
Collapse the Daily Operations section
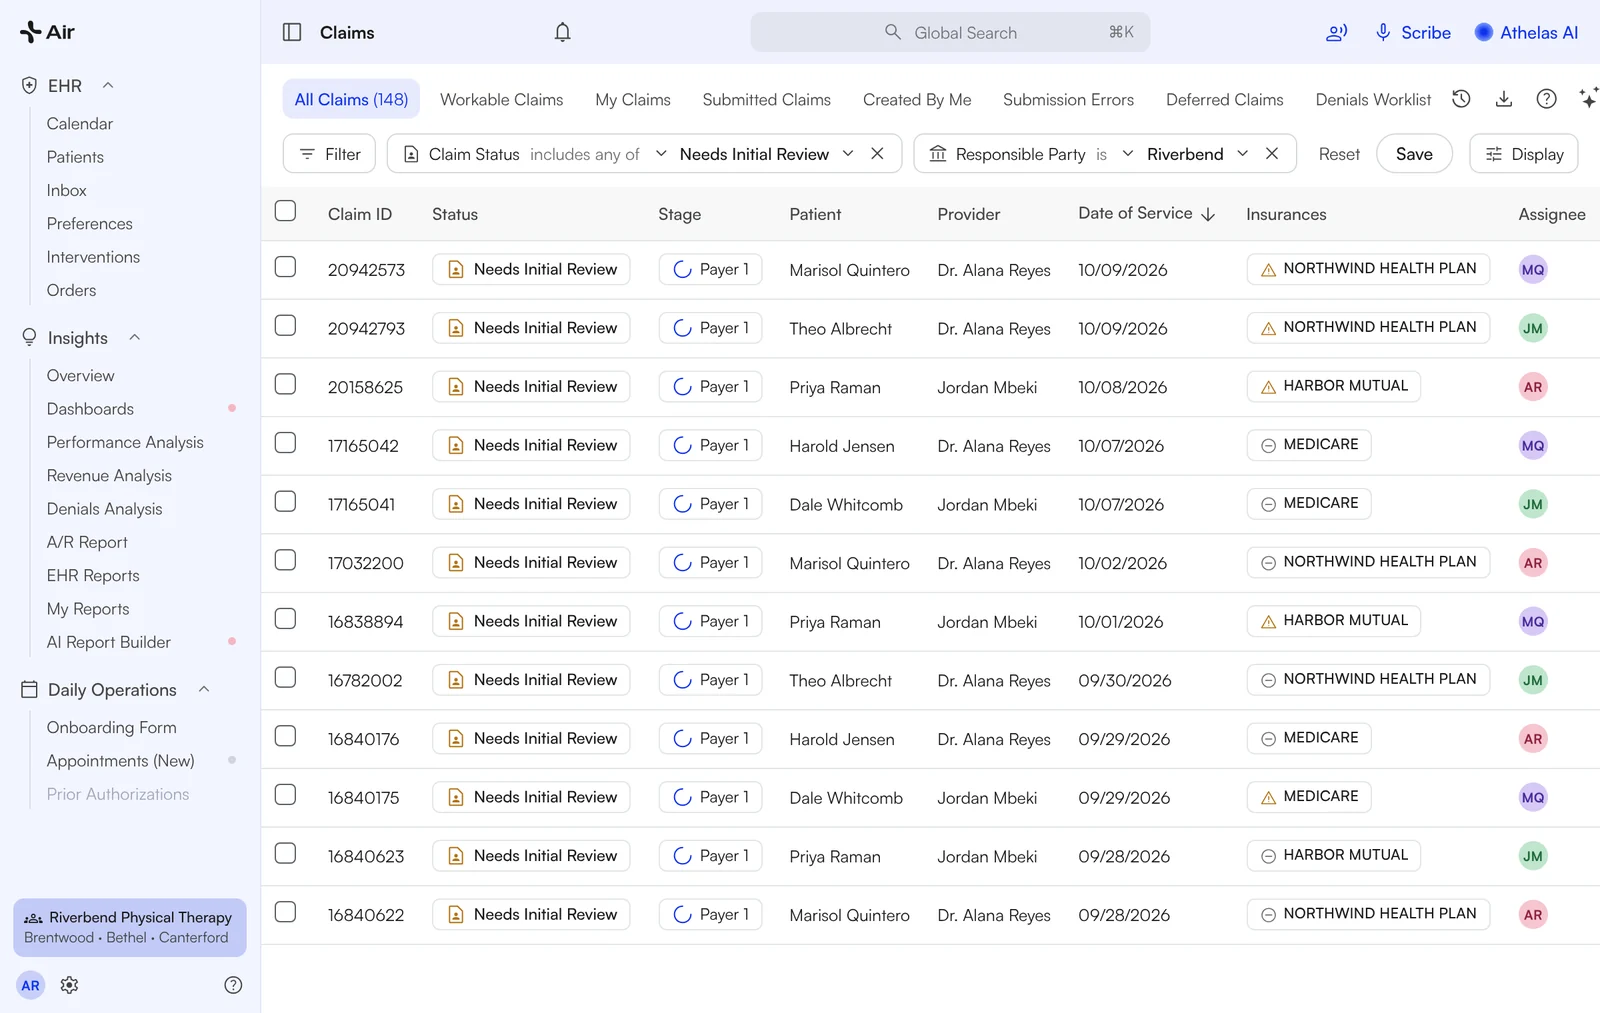point(204,690)
